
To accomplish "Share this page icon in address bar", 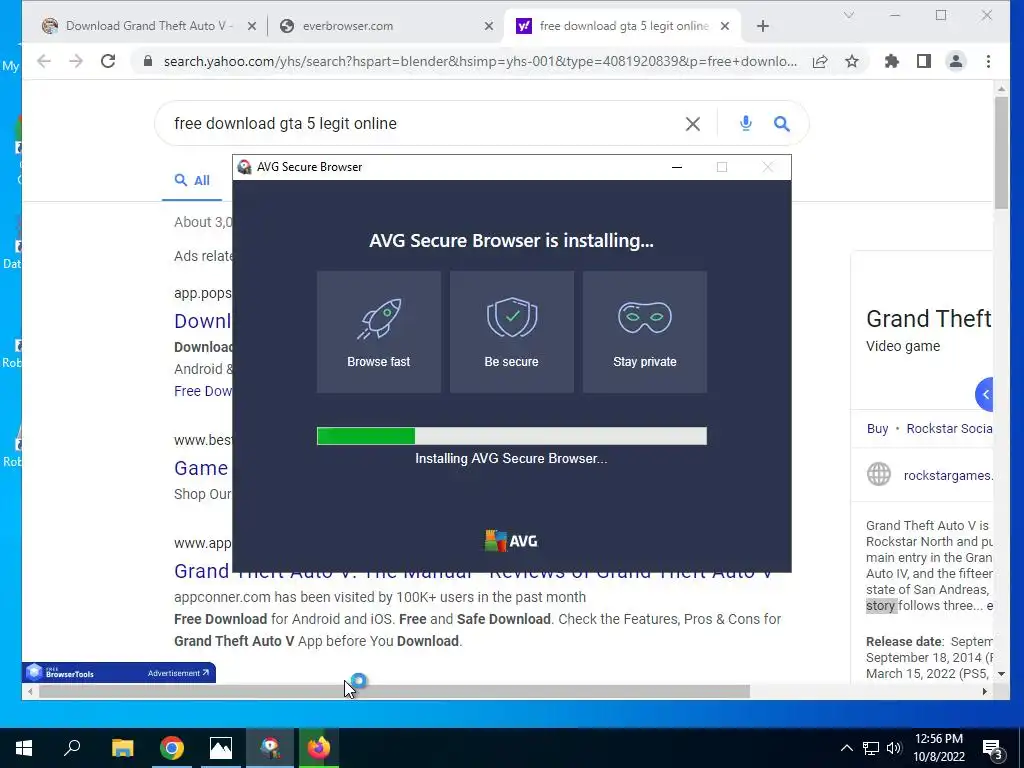I will point(820,61).
